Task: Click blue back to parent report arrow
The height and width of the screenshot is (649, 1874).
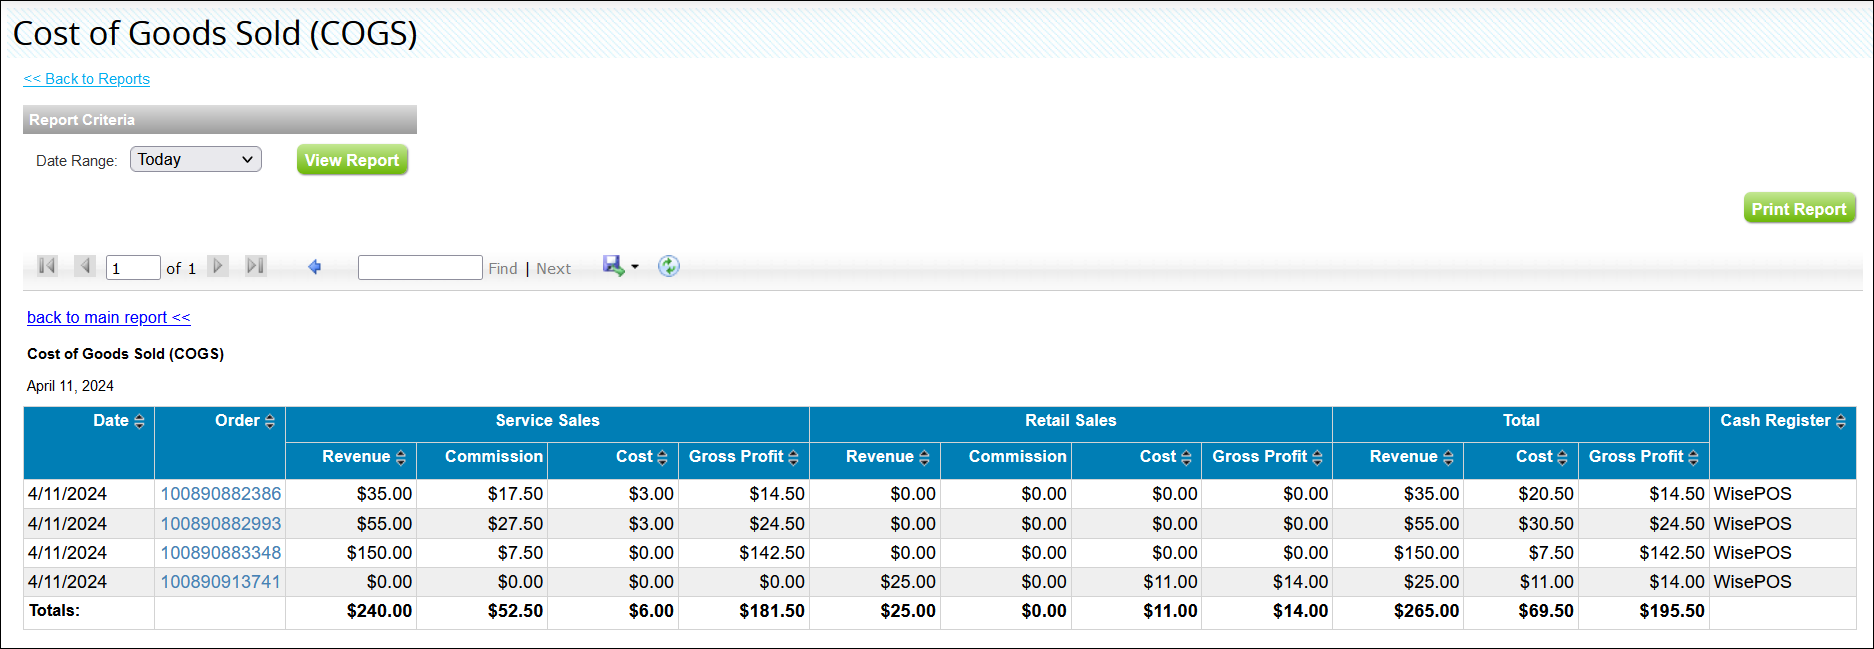Action: [x=315, y=267]
